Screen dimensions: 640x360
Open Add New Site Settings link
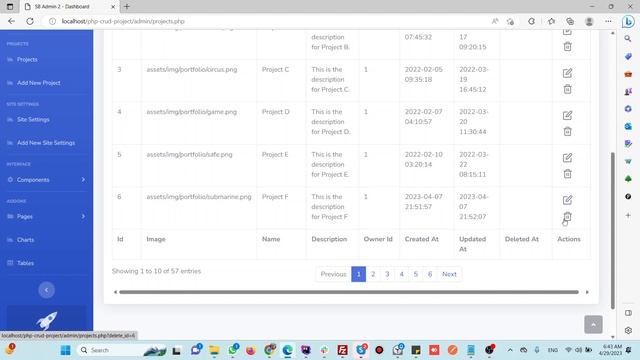pyautogui.click(x=46, y=143)
